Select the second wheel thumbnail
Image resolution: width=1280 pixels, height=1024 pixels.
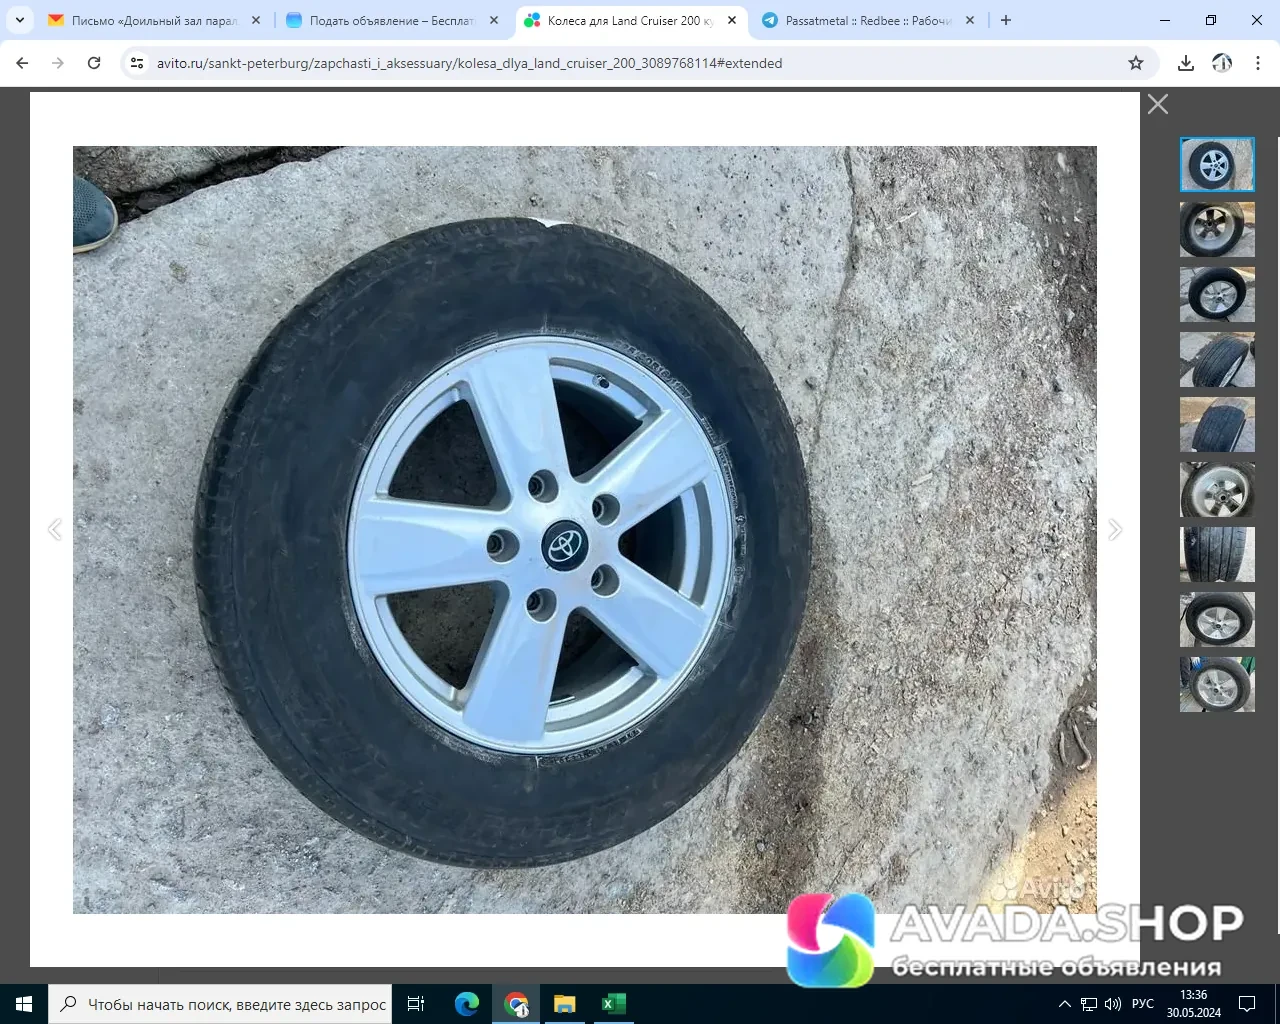[1217, 229]
